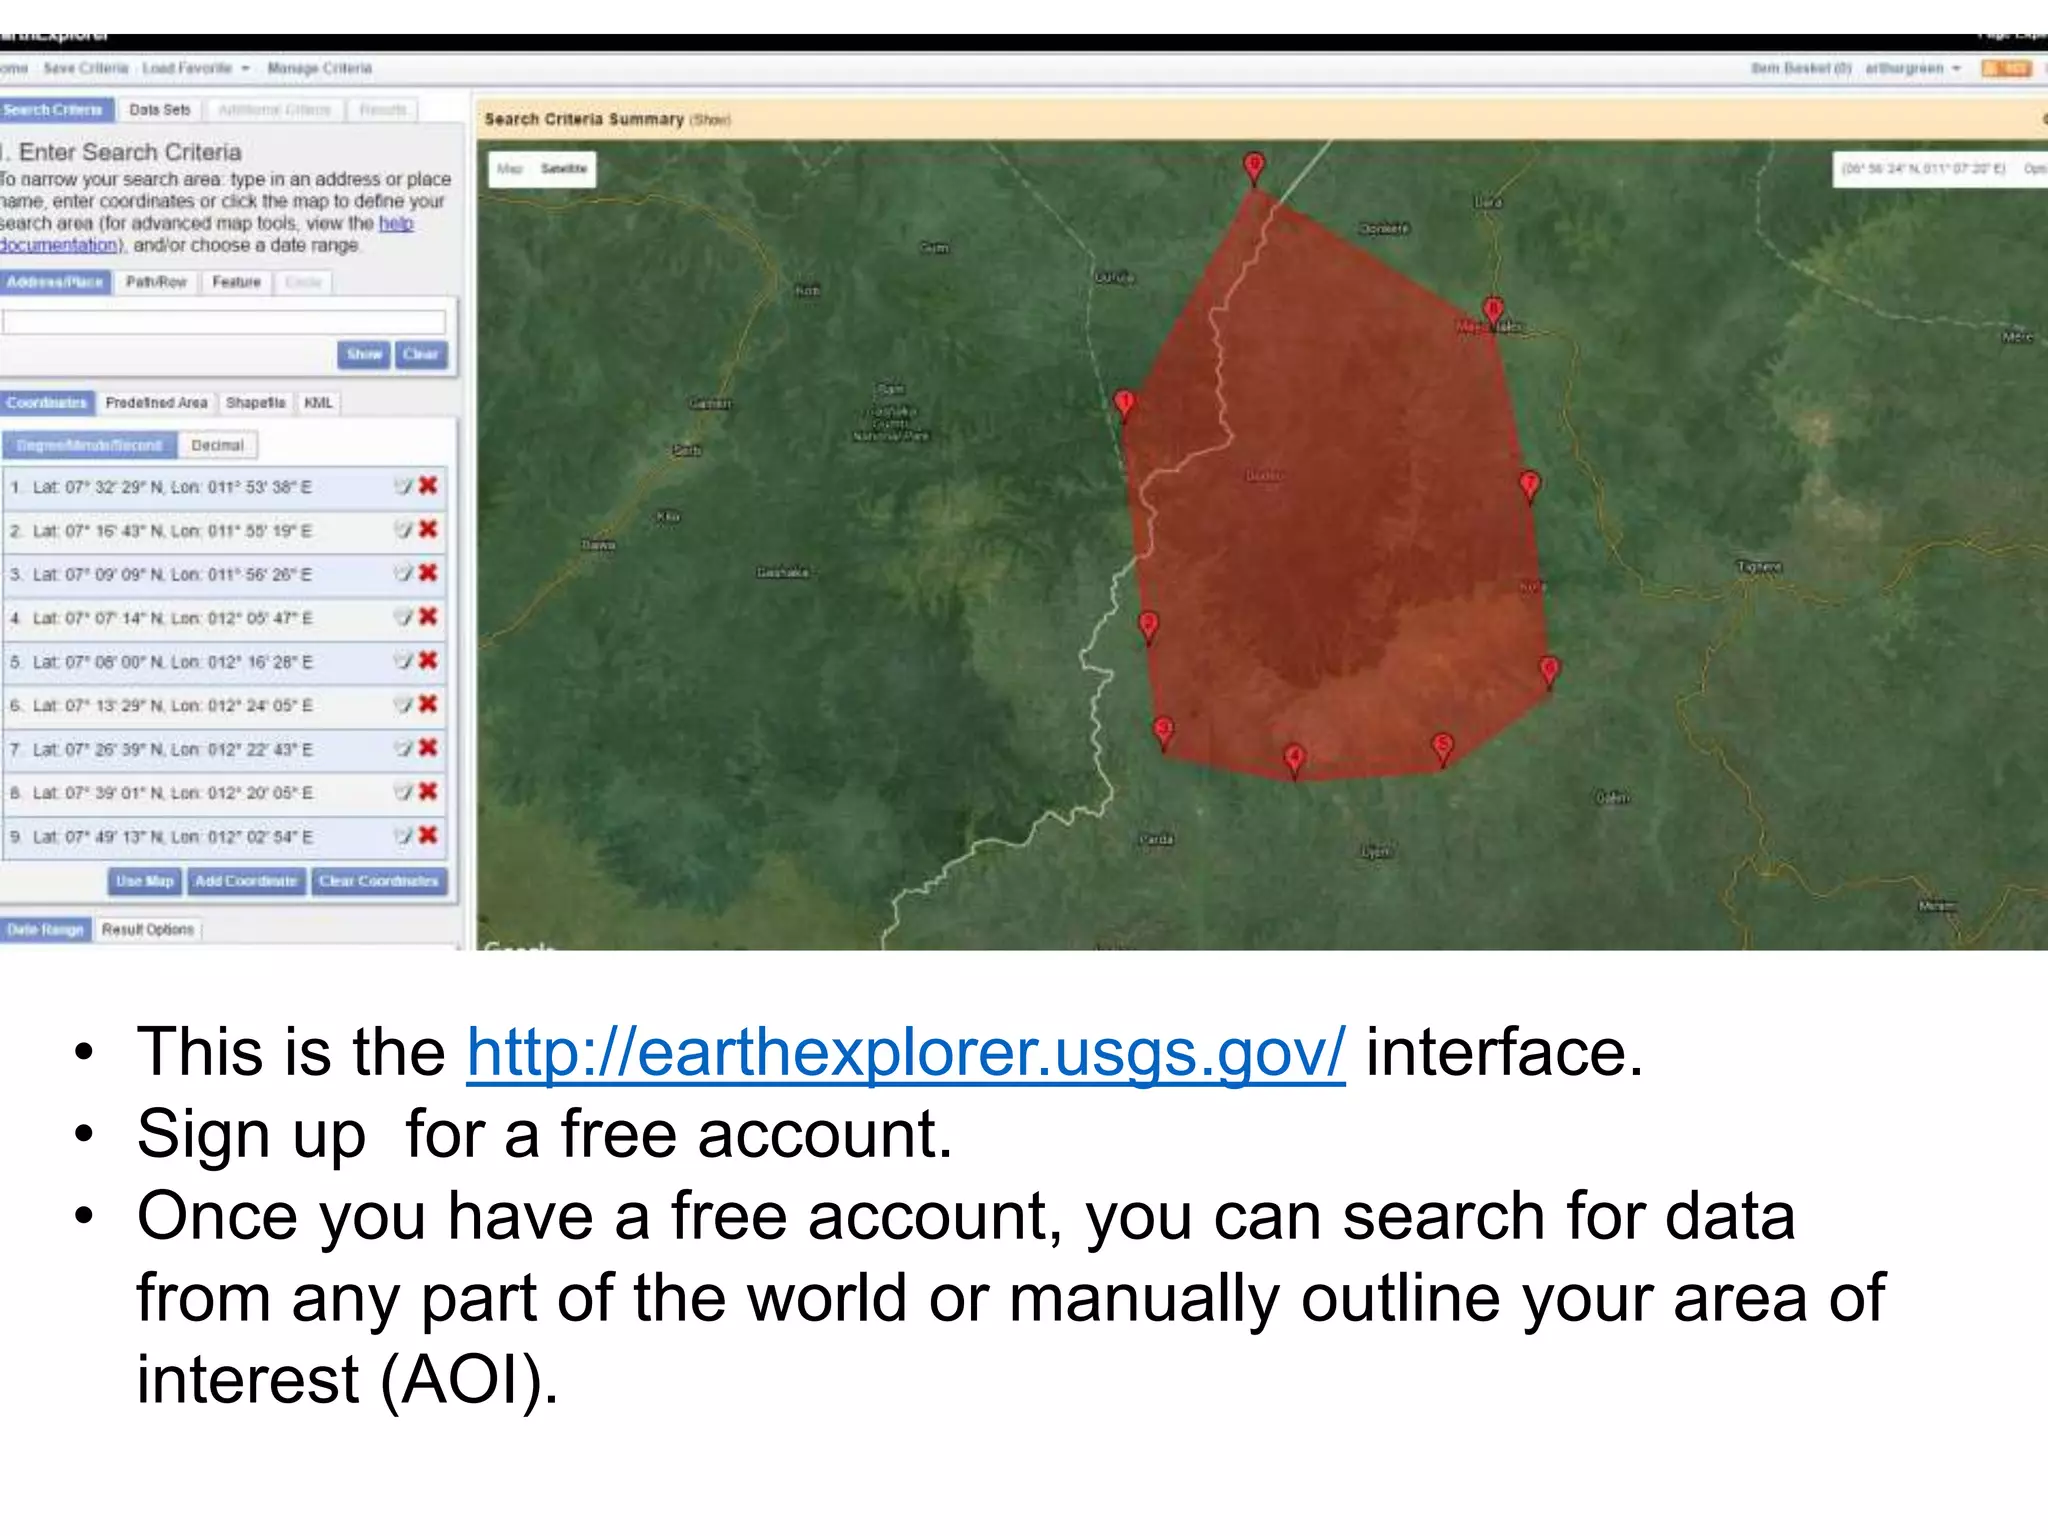Delete coordinate 1 with red X
2048x1536 pixels.
tap(428, 485)
